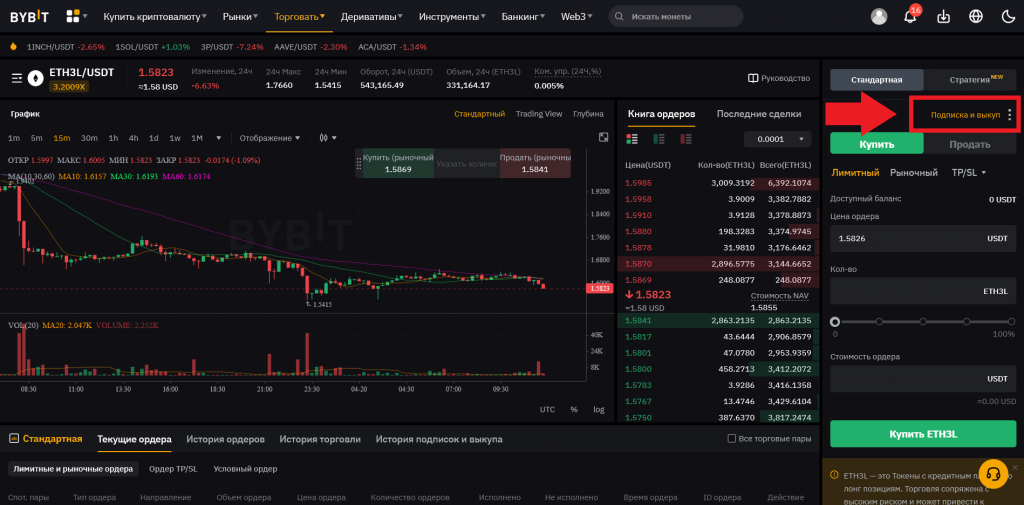Expand the chart to fullscreen
The image size is (1024, 505).
603,138
